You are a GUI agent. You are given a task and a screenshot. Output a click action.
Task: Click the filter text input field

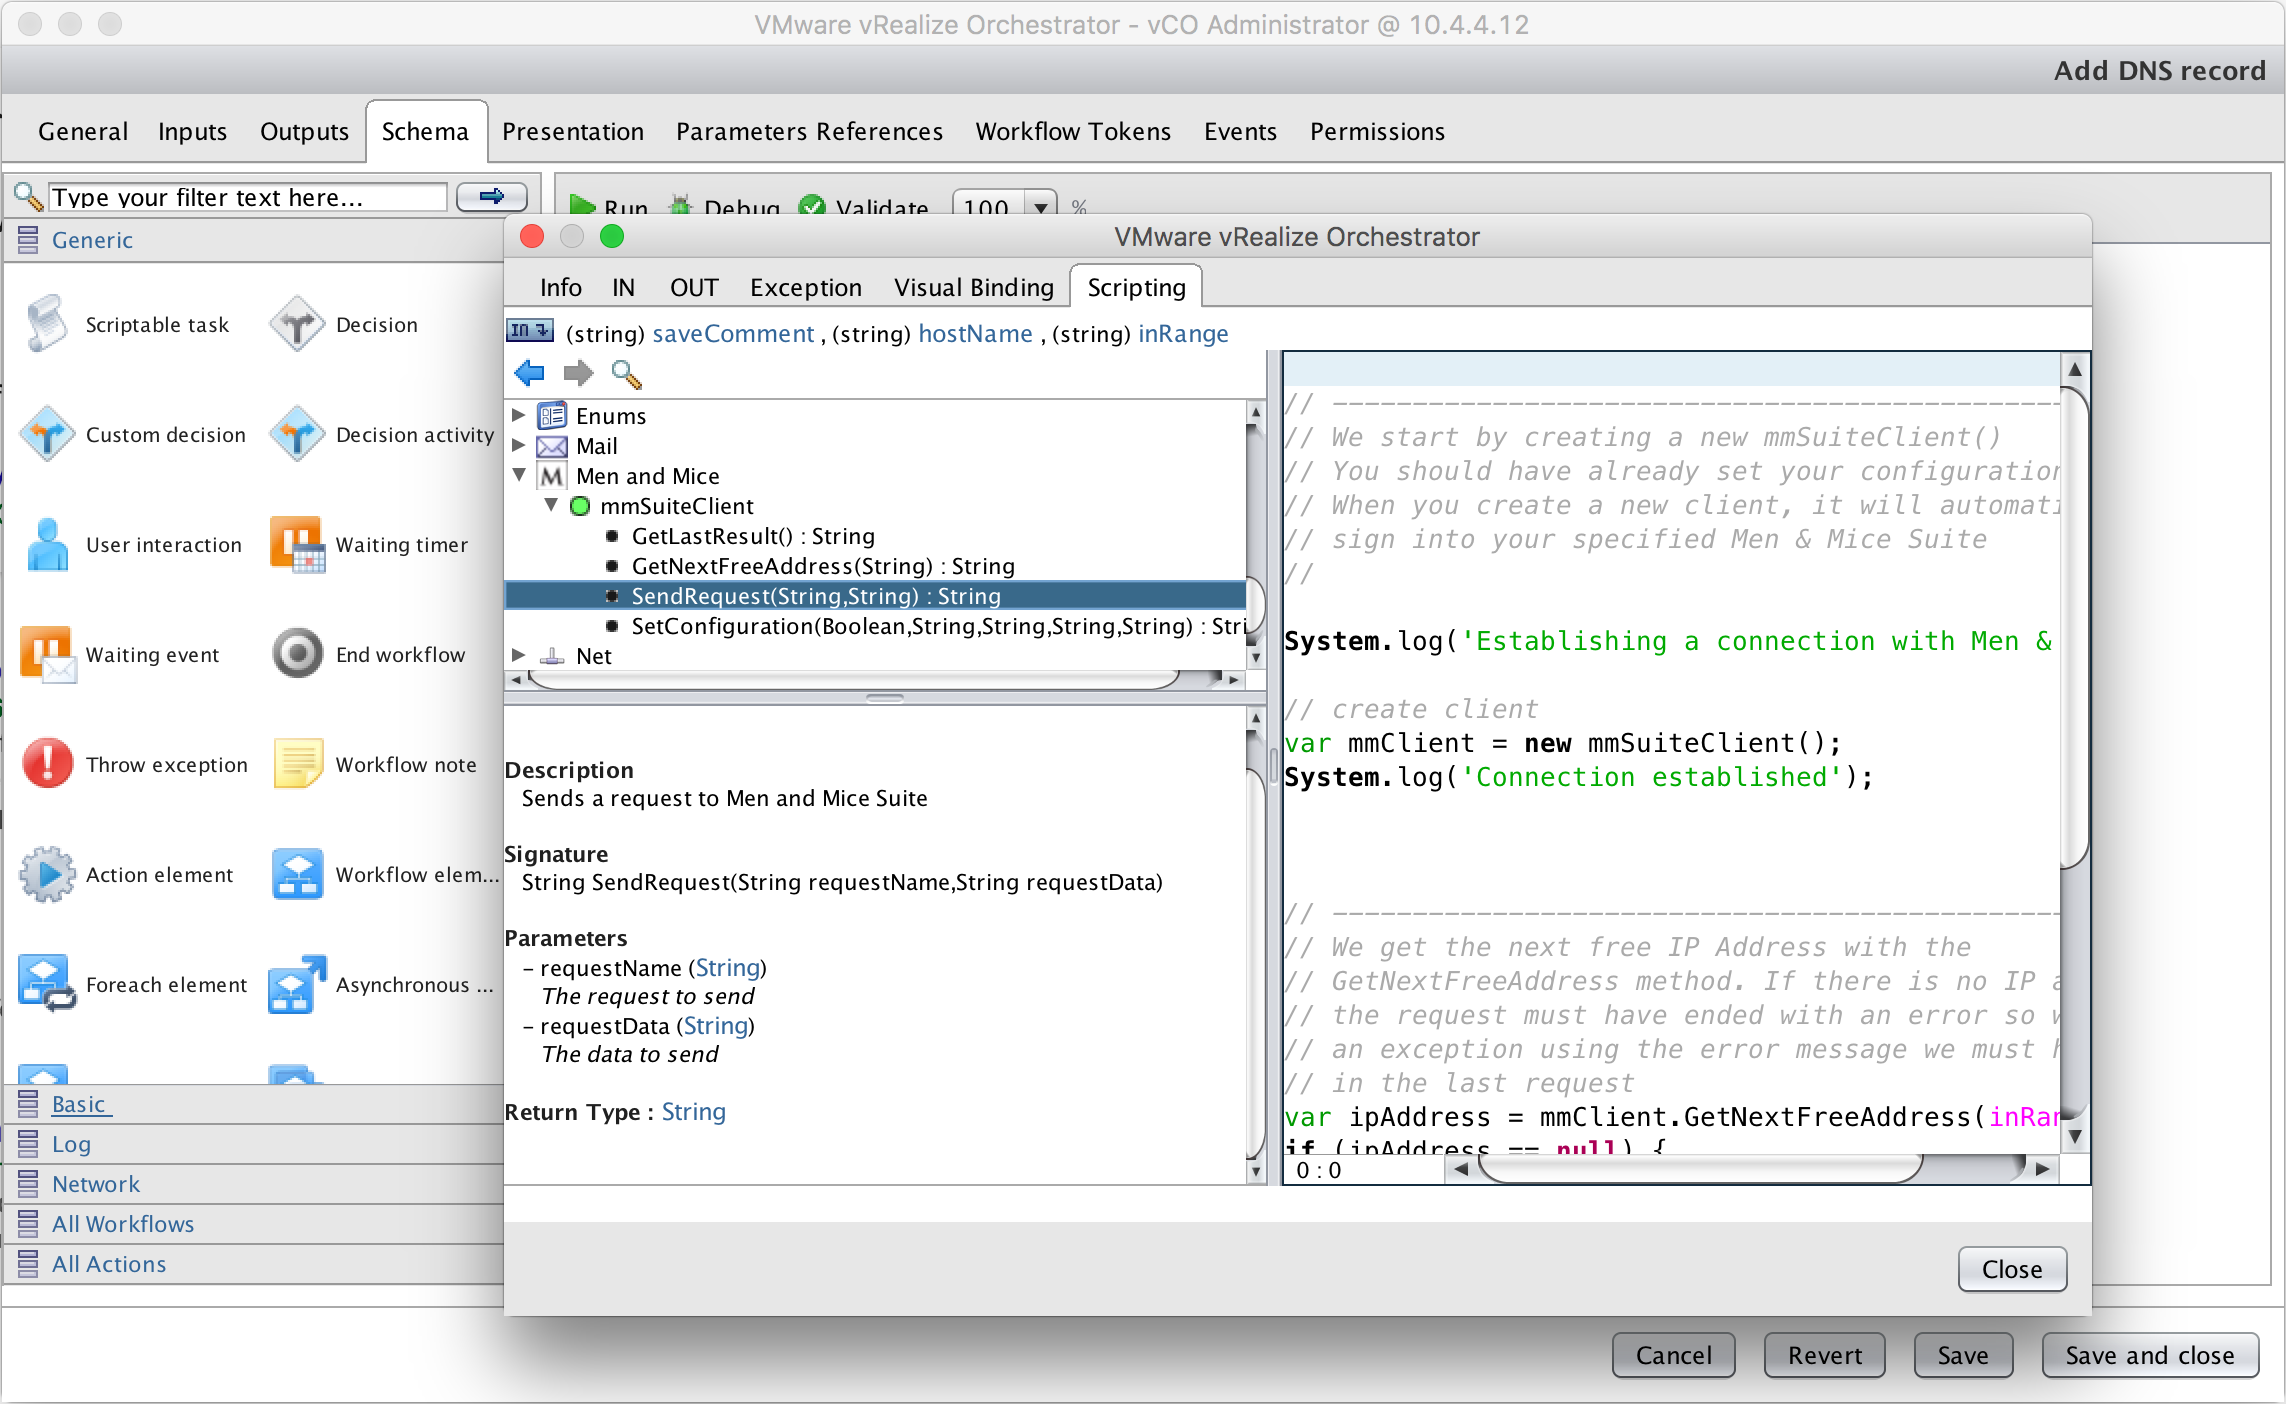coord(247,197)
